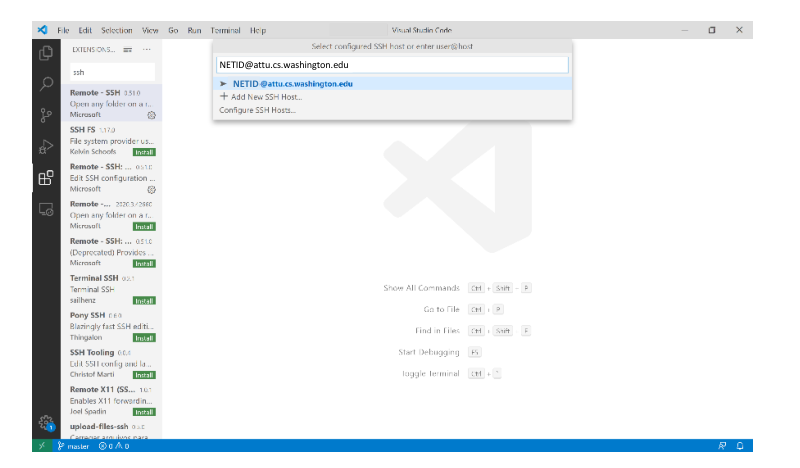Click the VS Code logo in title bar
The height and width of the screenshot is (468, 800).
[x=42, y=30]
